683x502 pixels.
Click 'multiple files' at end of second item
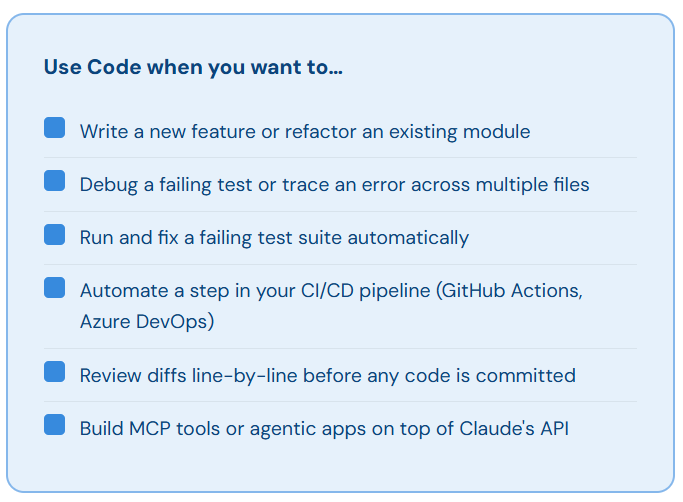coord(532,185)
